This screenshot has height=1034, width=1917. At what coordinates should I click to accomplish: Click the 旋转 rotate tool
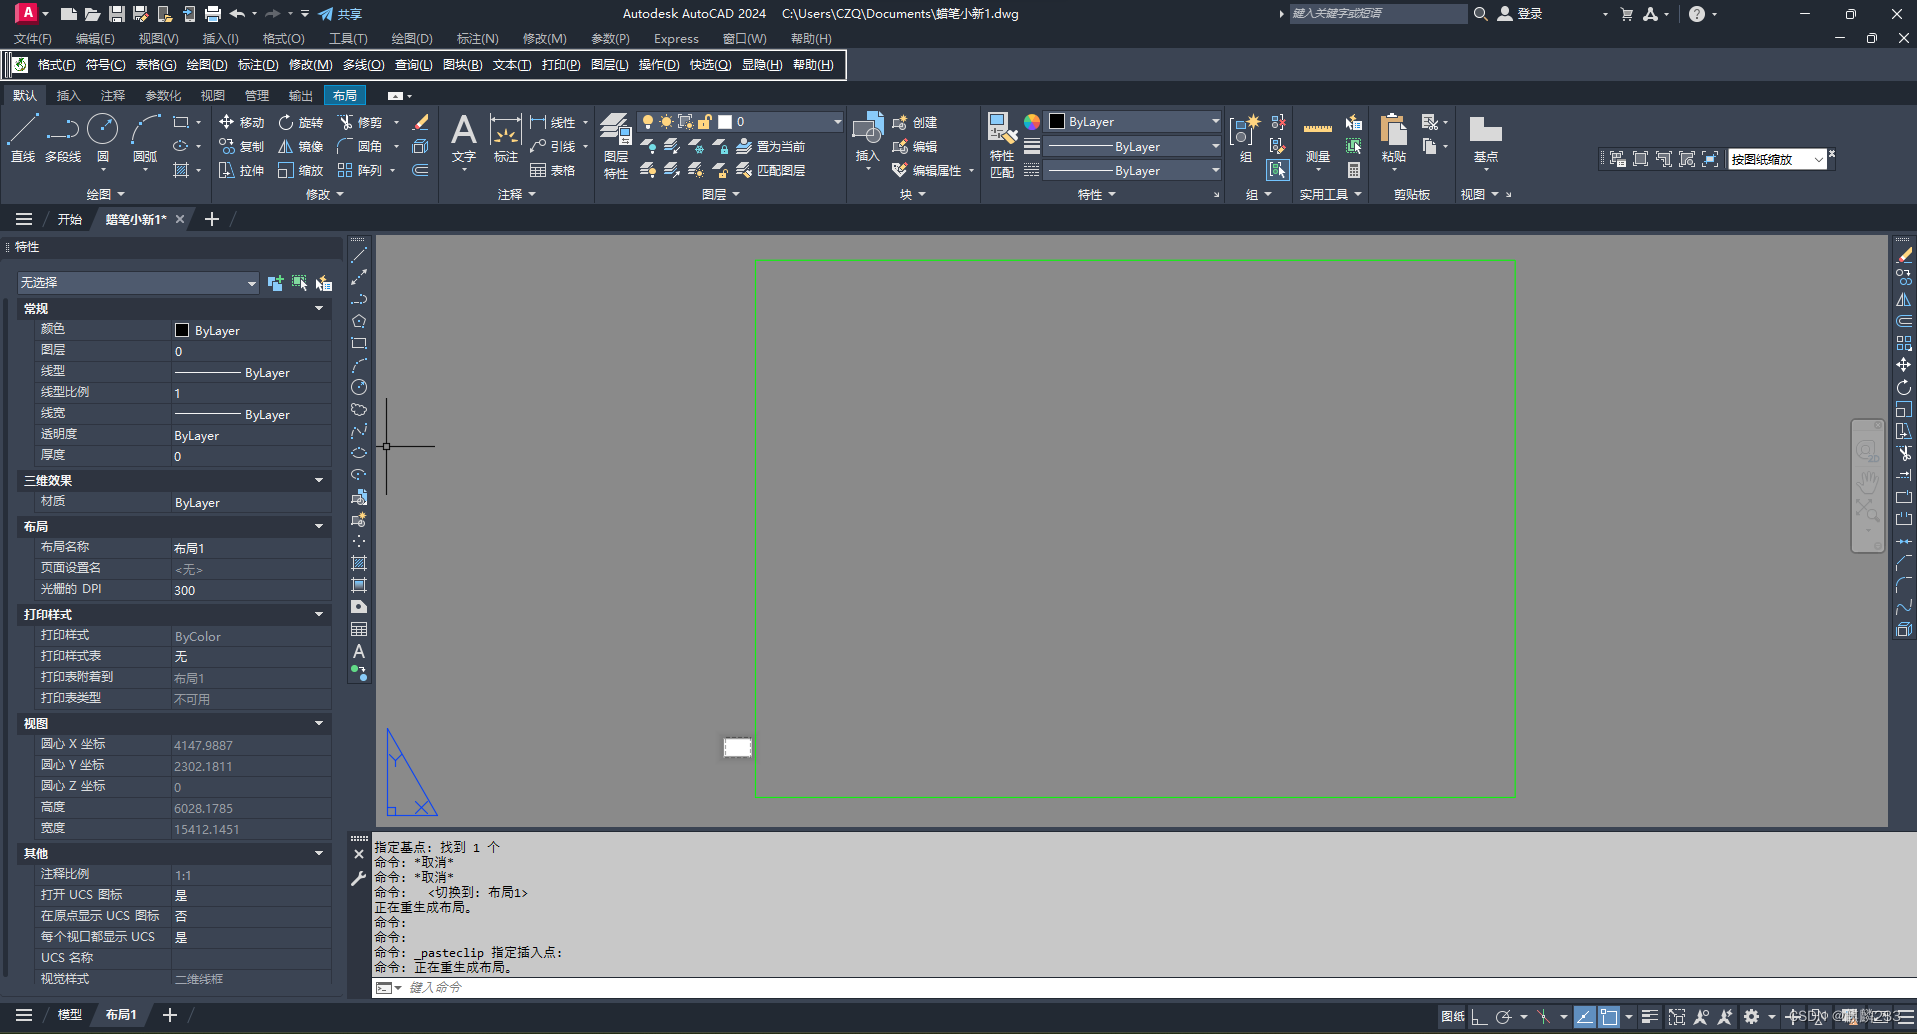300,122
